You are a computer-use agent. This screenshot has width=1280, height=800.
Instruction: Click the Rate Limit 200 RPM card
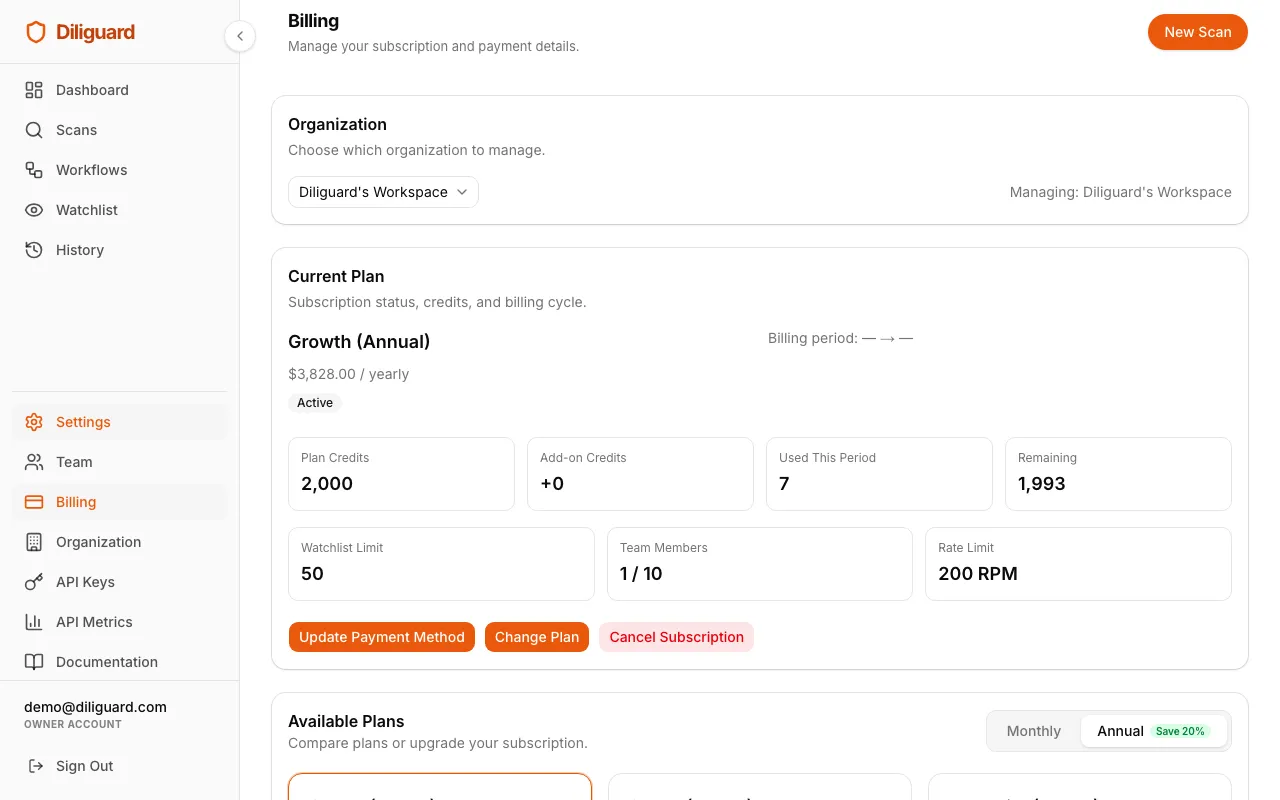coord(1078,564)
